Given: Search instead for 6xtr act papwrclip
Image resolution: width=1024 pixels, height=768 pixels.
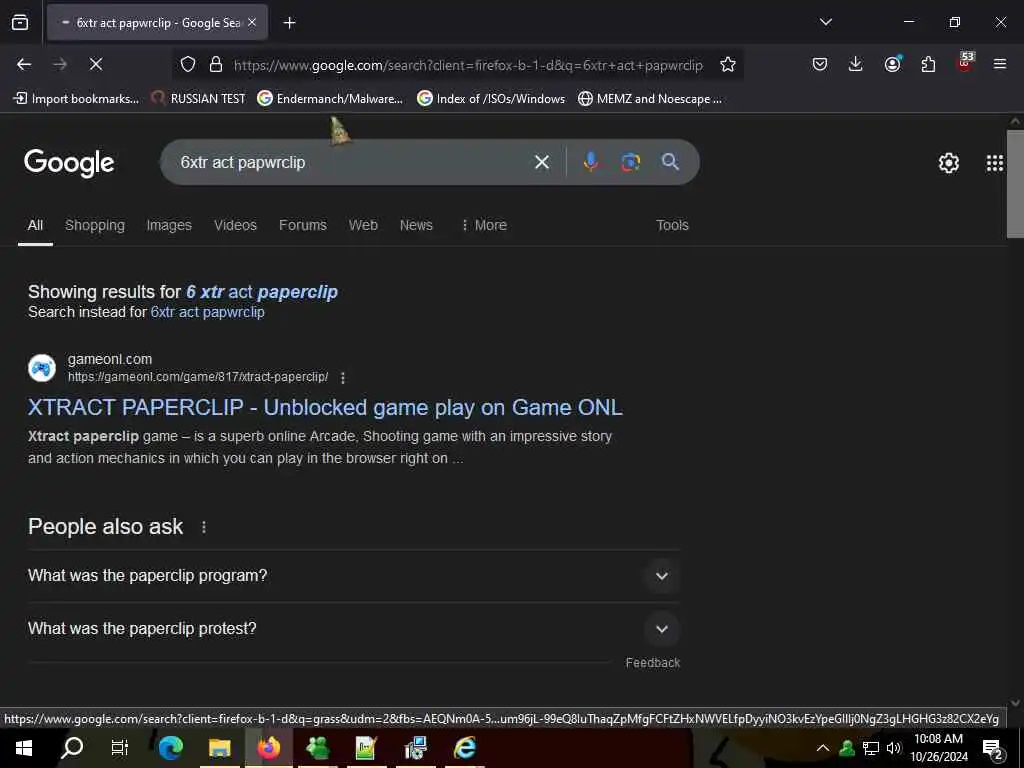Looking at the screenshot, I should [x=208, y=312].
